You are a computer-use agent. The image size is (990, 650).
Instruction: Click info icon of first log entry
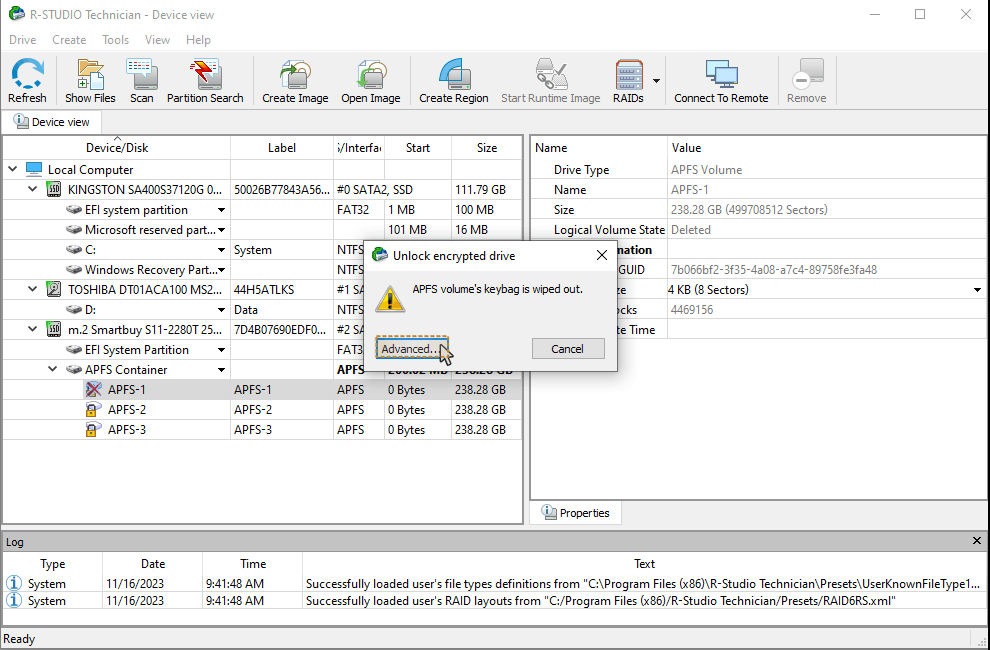[13, 583]
